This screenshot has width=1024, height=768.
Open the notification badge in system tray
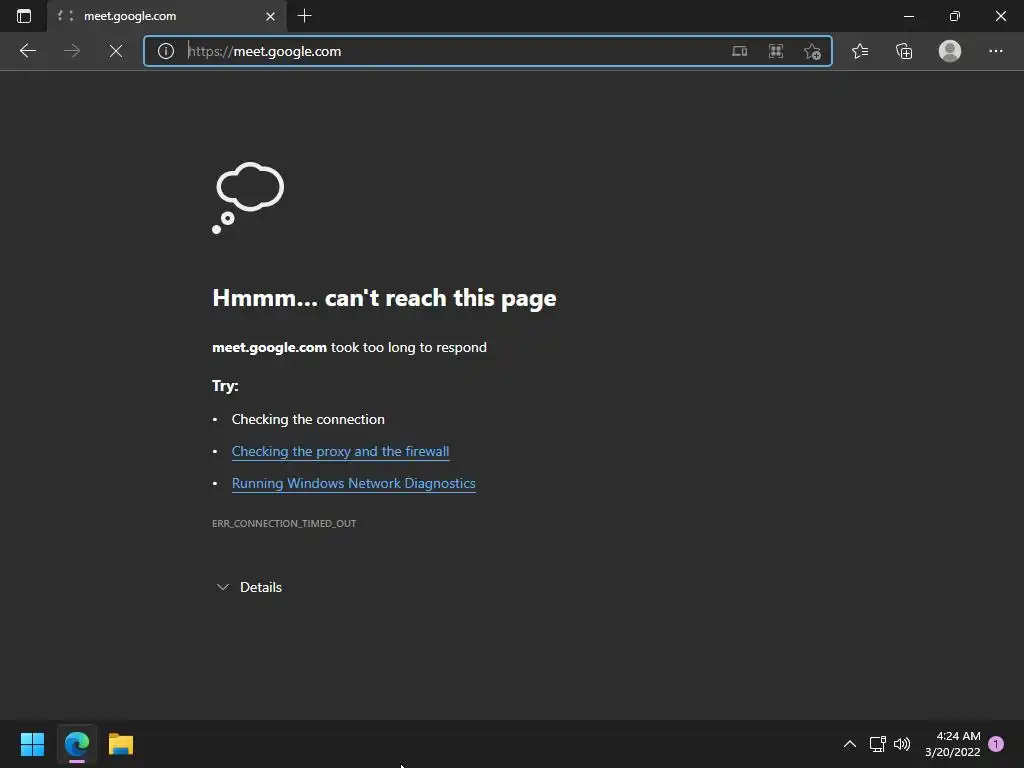pos(996,744)
